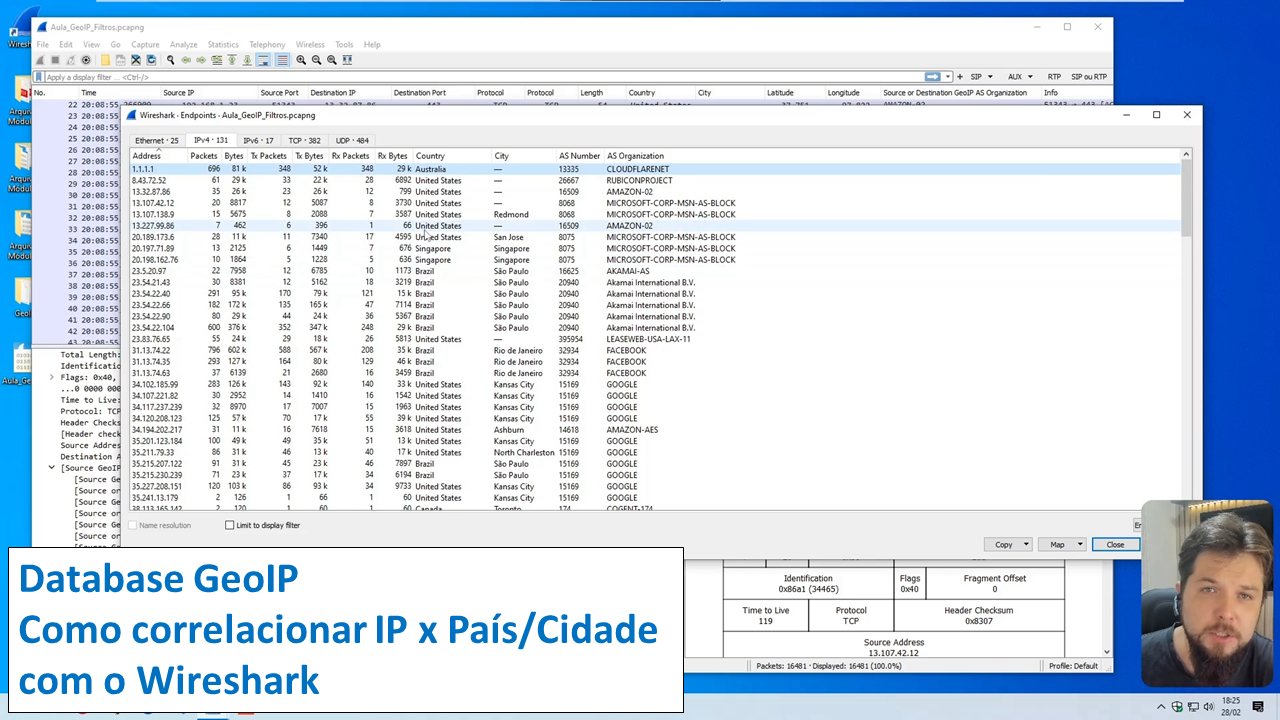Open the Copy dropdown in Endpoints
1280x720 pixels.
[x=1007, y=545]
